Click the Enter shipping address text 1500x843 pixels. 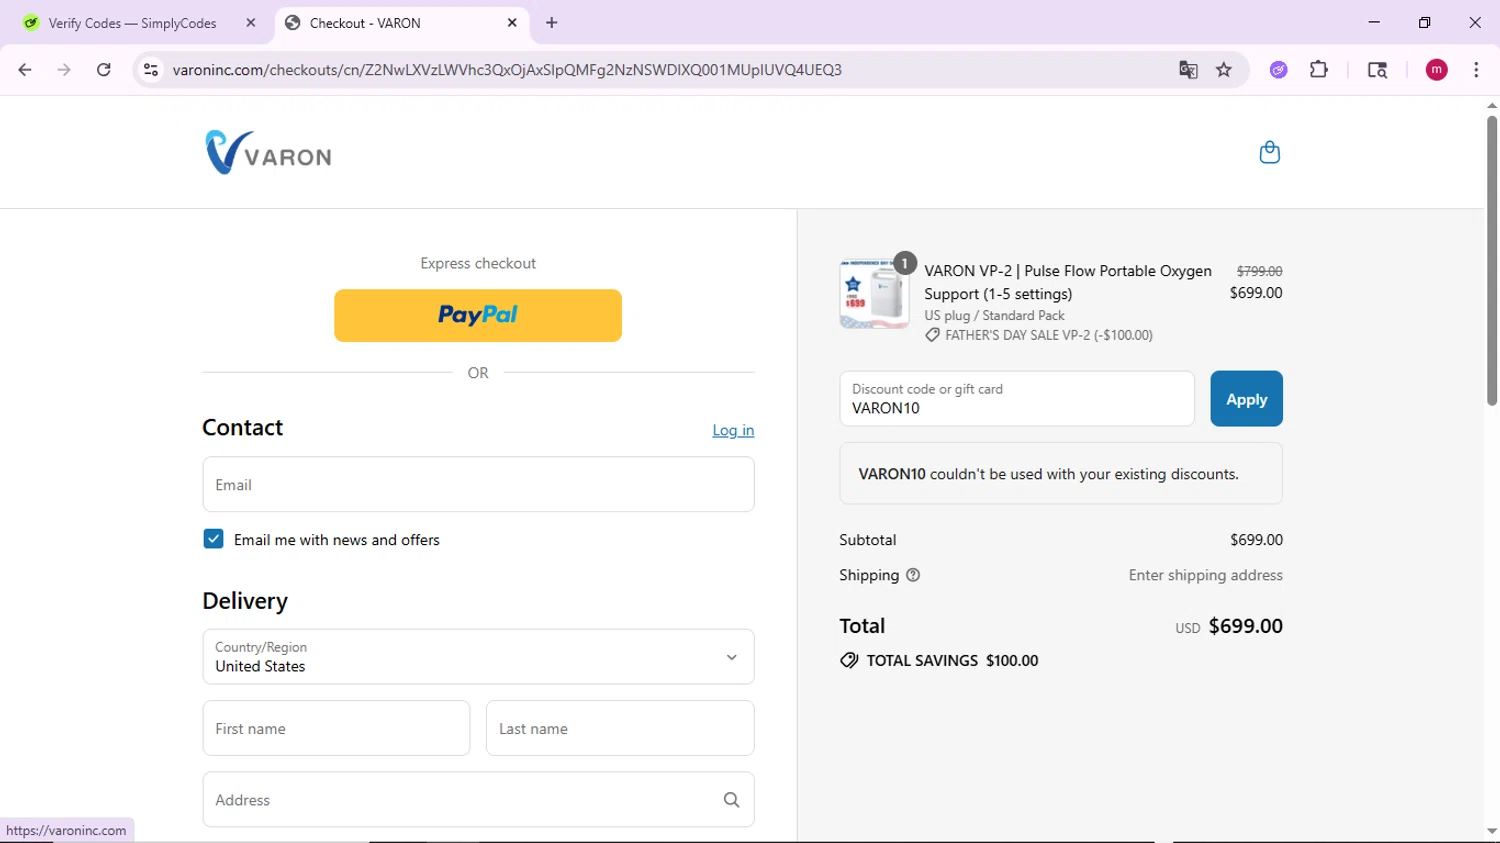click(x=1205, y=575)
